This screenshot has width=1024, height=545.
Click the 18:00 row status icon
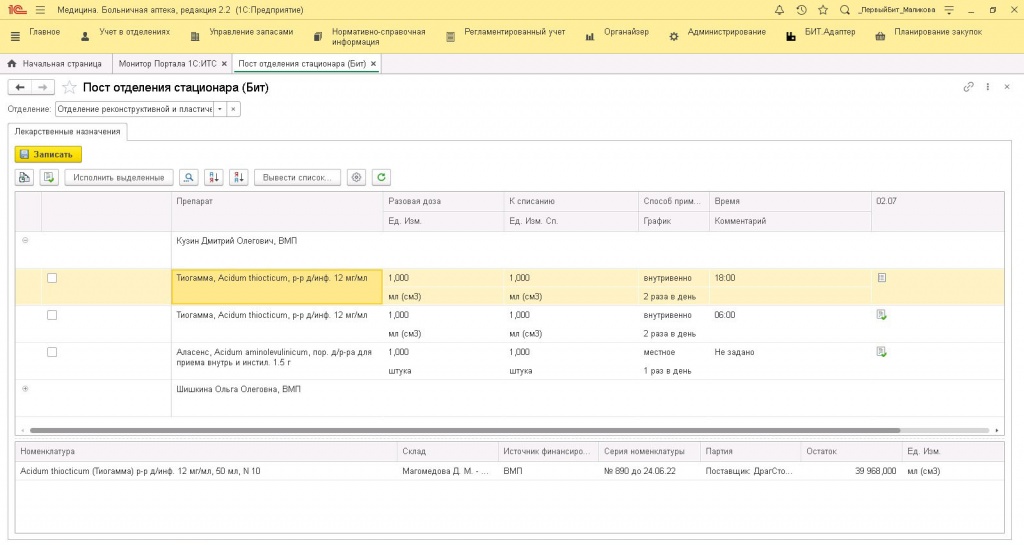[x=882, y=278]
